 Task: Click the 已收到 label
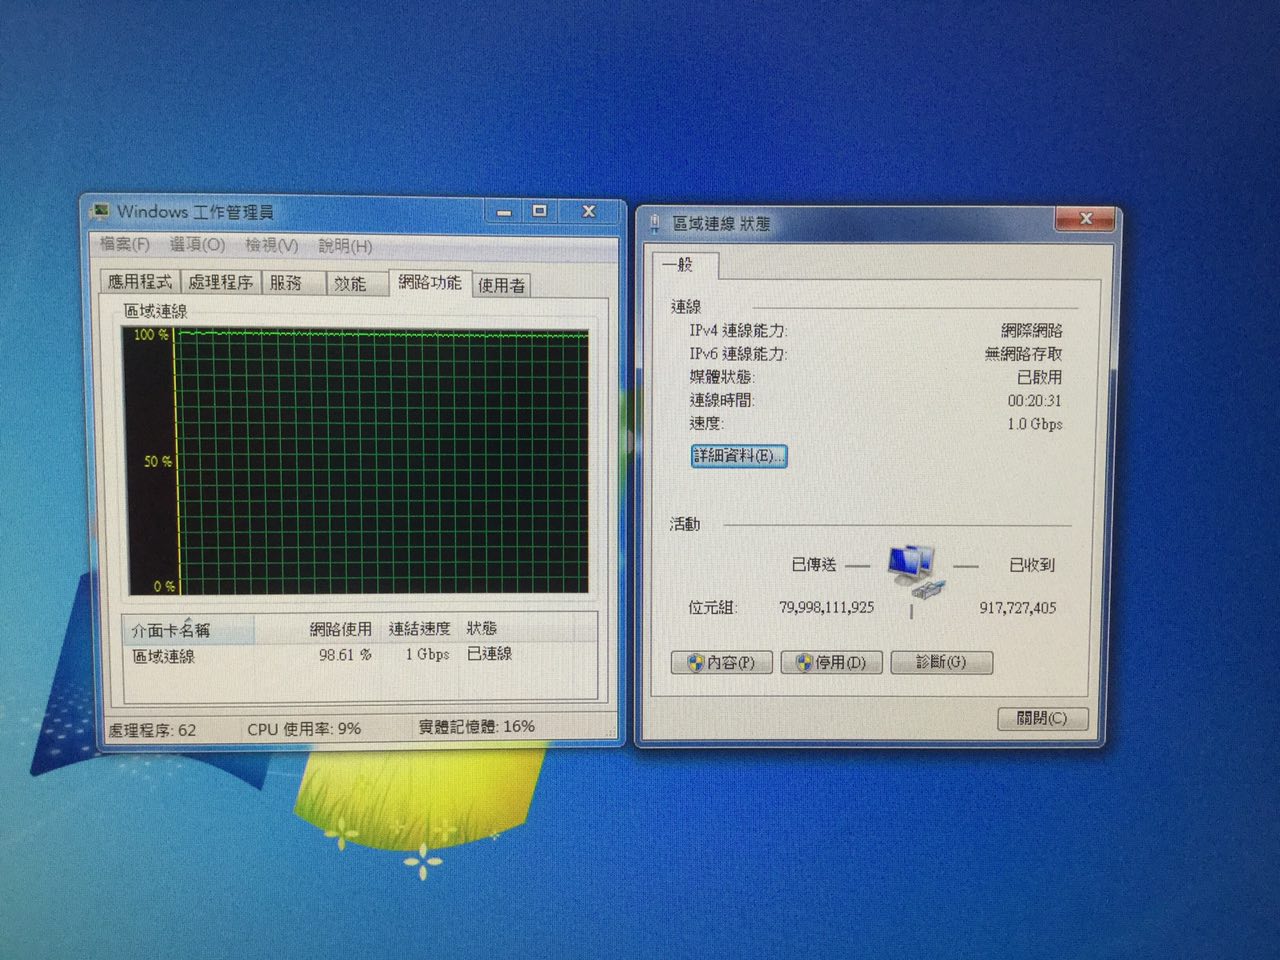pos(1032,565)
